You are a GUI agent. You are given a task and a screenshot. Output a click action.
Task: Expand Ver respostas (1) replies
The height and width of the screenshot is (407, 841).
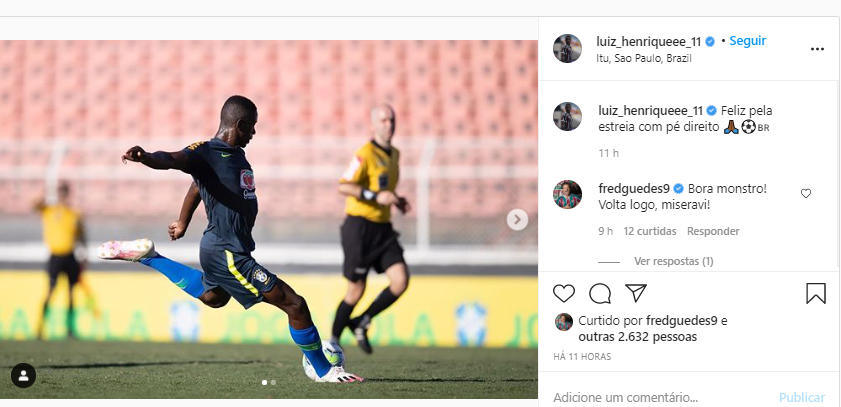click(674, 261)
